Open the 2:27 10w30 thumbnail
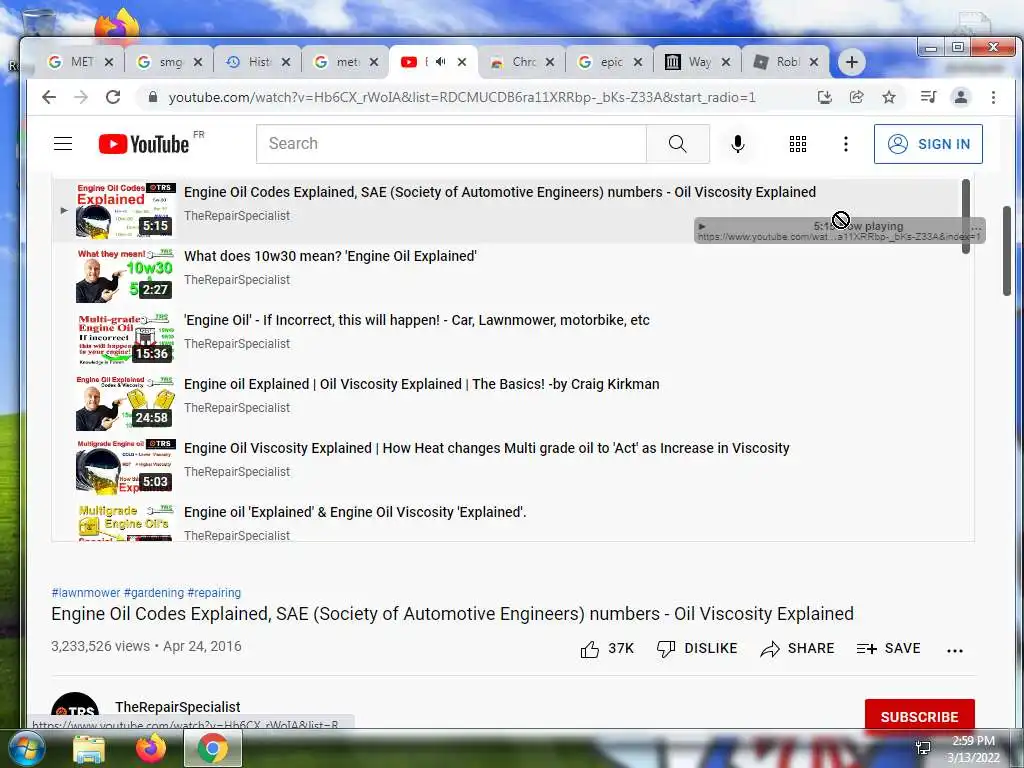 [125, 275]
